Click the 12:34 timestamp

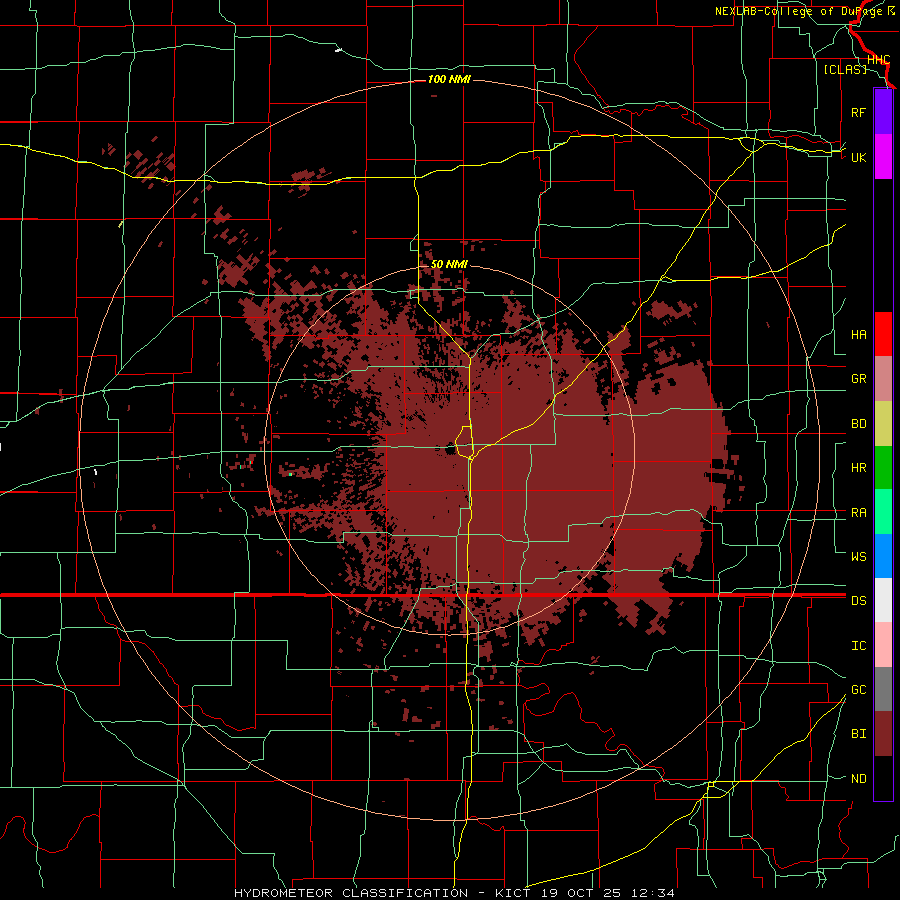[653, 893]
